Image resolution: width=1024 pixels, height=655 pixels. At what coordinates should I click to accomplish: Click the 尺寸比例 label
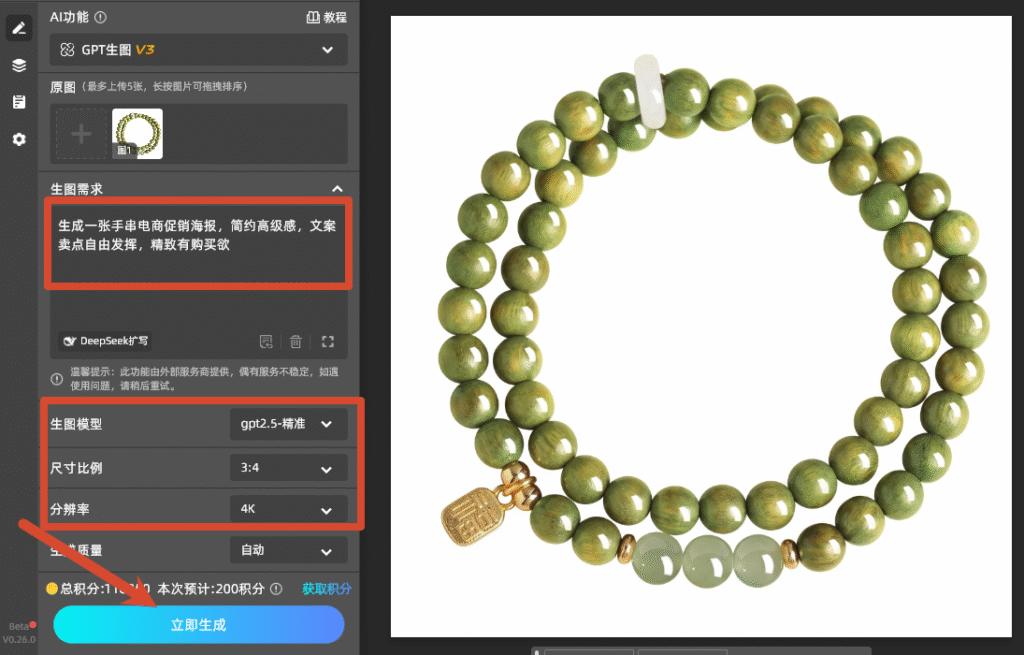coord(76,468)
